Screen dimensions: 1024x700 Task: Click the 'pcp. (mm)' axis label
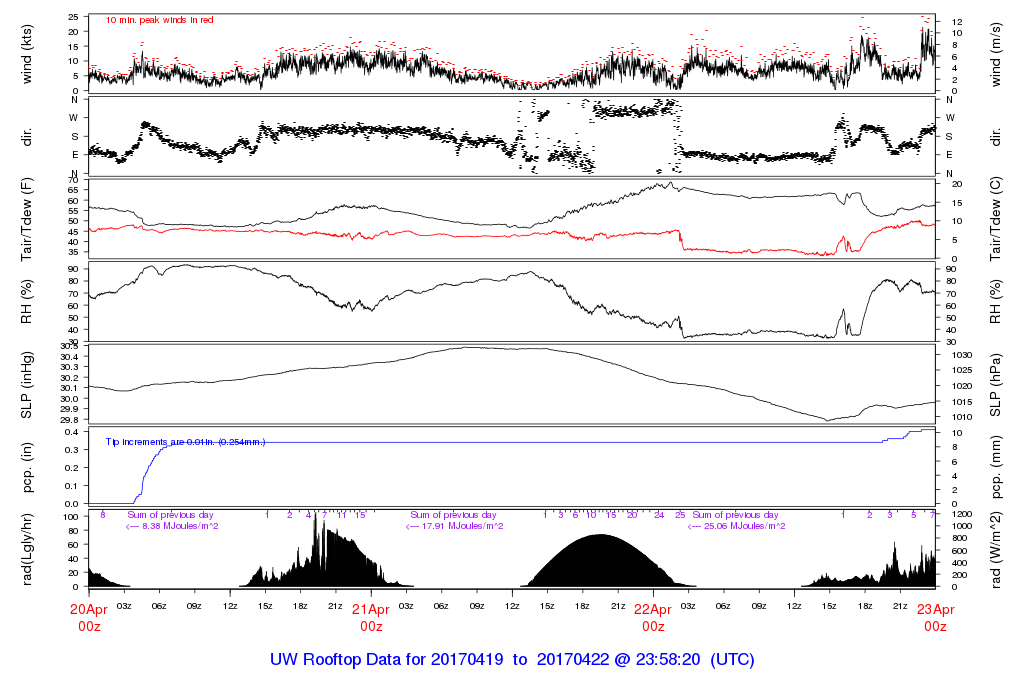click(996, 467)
